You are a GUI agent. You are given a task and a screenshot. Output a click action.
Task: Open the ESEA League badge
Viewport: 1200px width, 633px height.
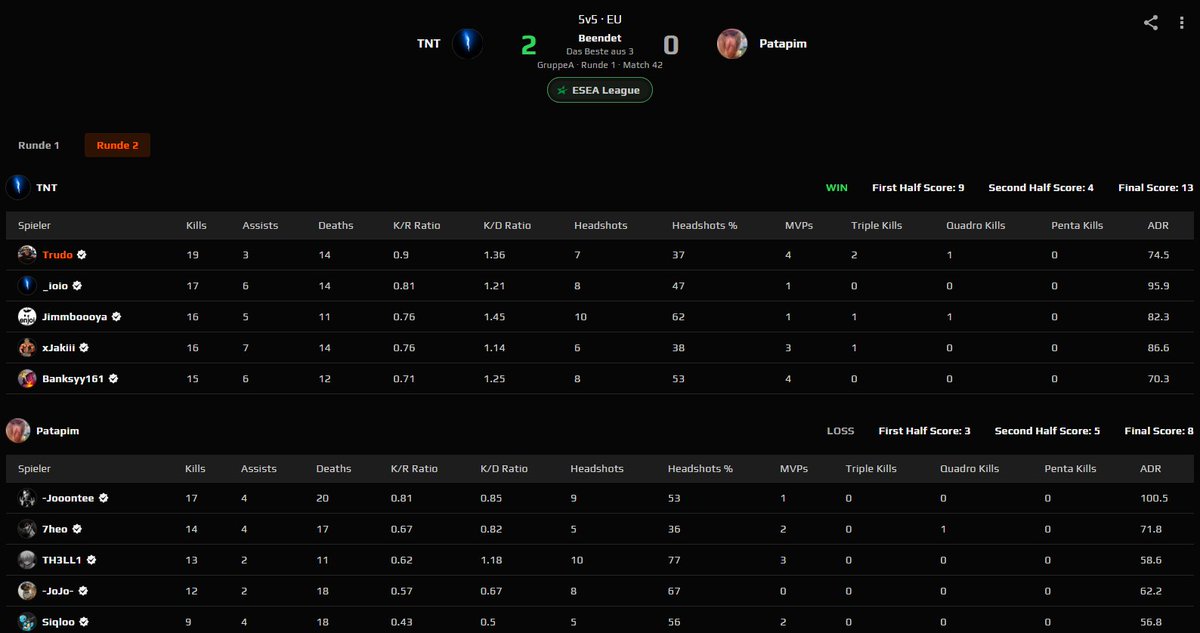click(600, 90)
